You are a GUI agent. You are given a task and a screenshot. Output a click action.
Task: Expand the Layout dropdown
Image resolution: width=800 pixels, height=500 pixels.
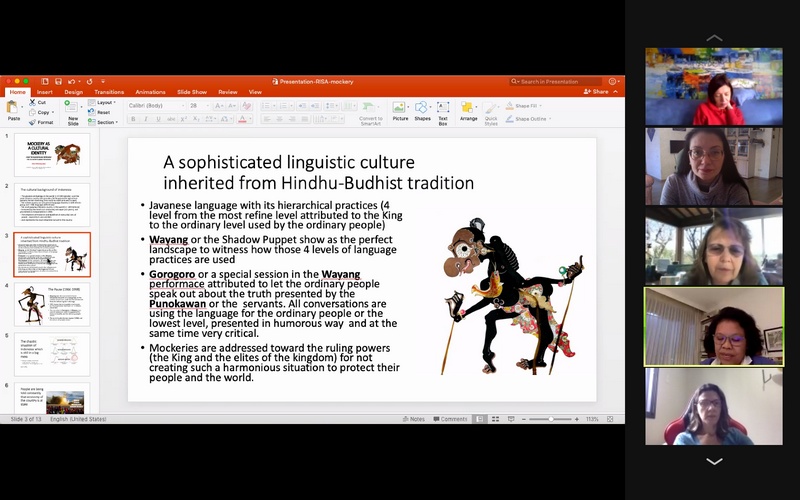point(104,102)
